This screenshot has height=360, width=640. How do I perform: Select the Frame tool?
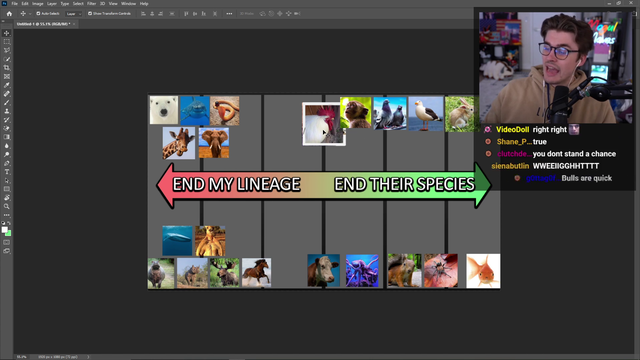click(x=7, y=76)
